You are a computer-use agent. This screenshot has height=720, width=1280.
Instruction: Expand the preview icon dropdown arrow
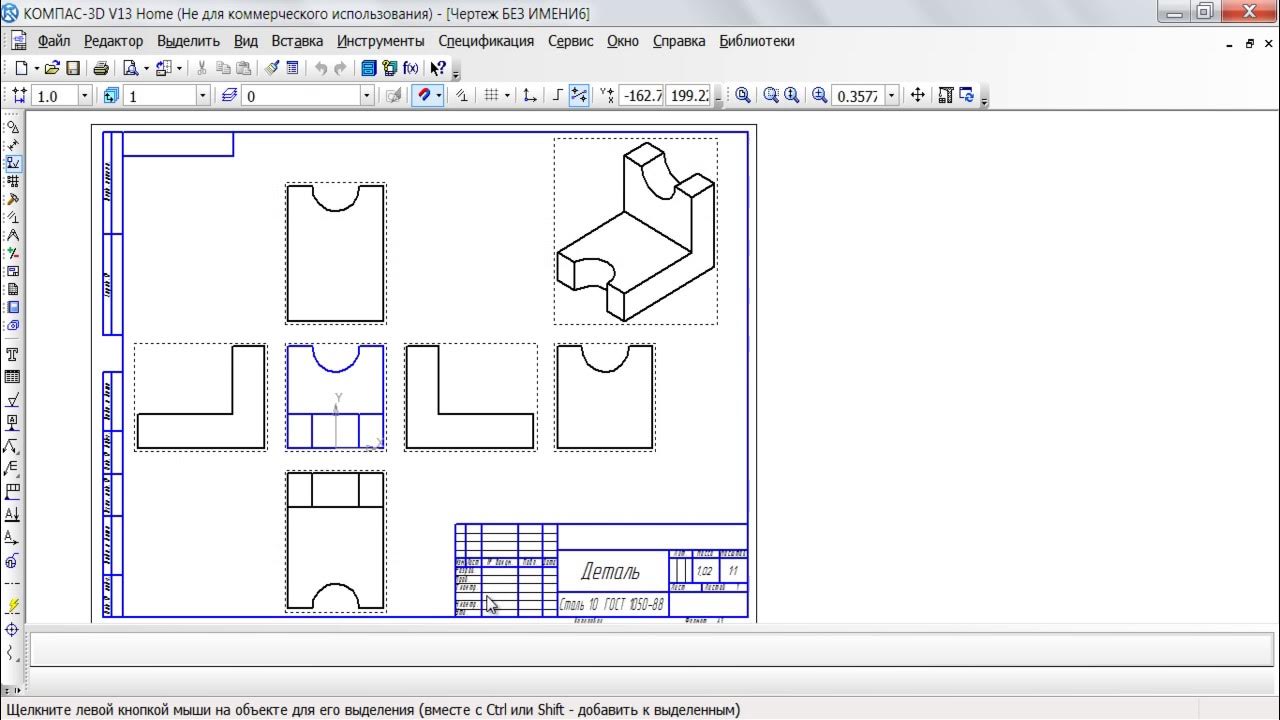tap(146, 68)
